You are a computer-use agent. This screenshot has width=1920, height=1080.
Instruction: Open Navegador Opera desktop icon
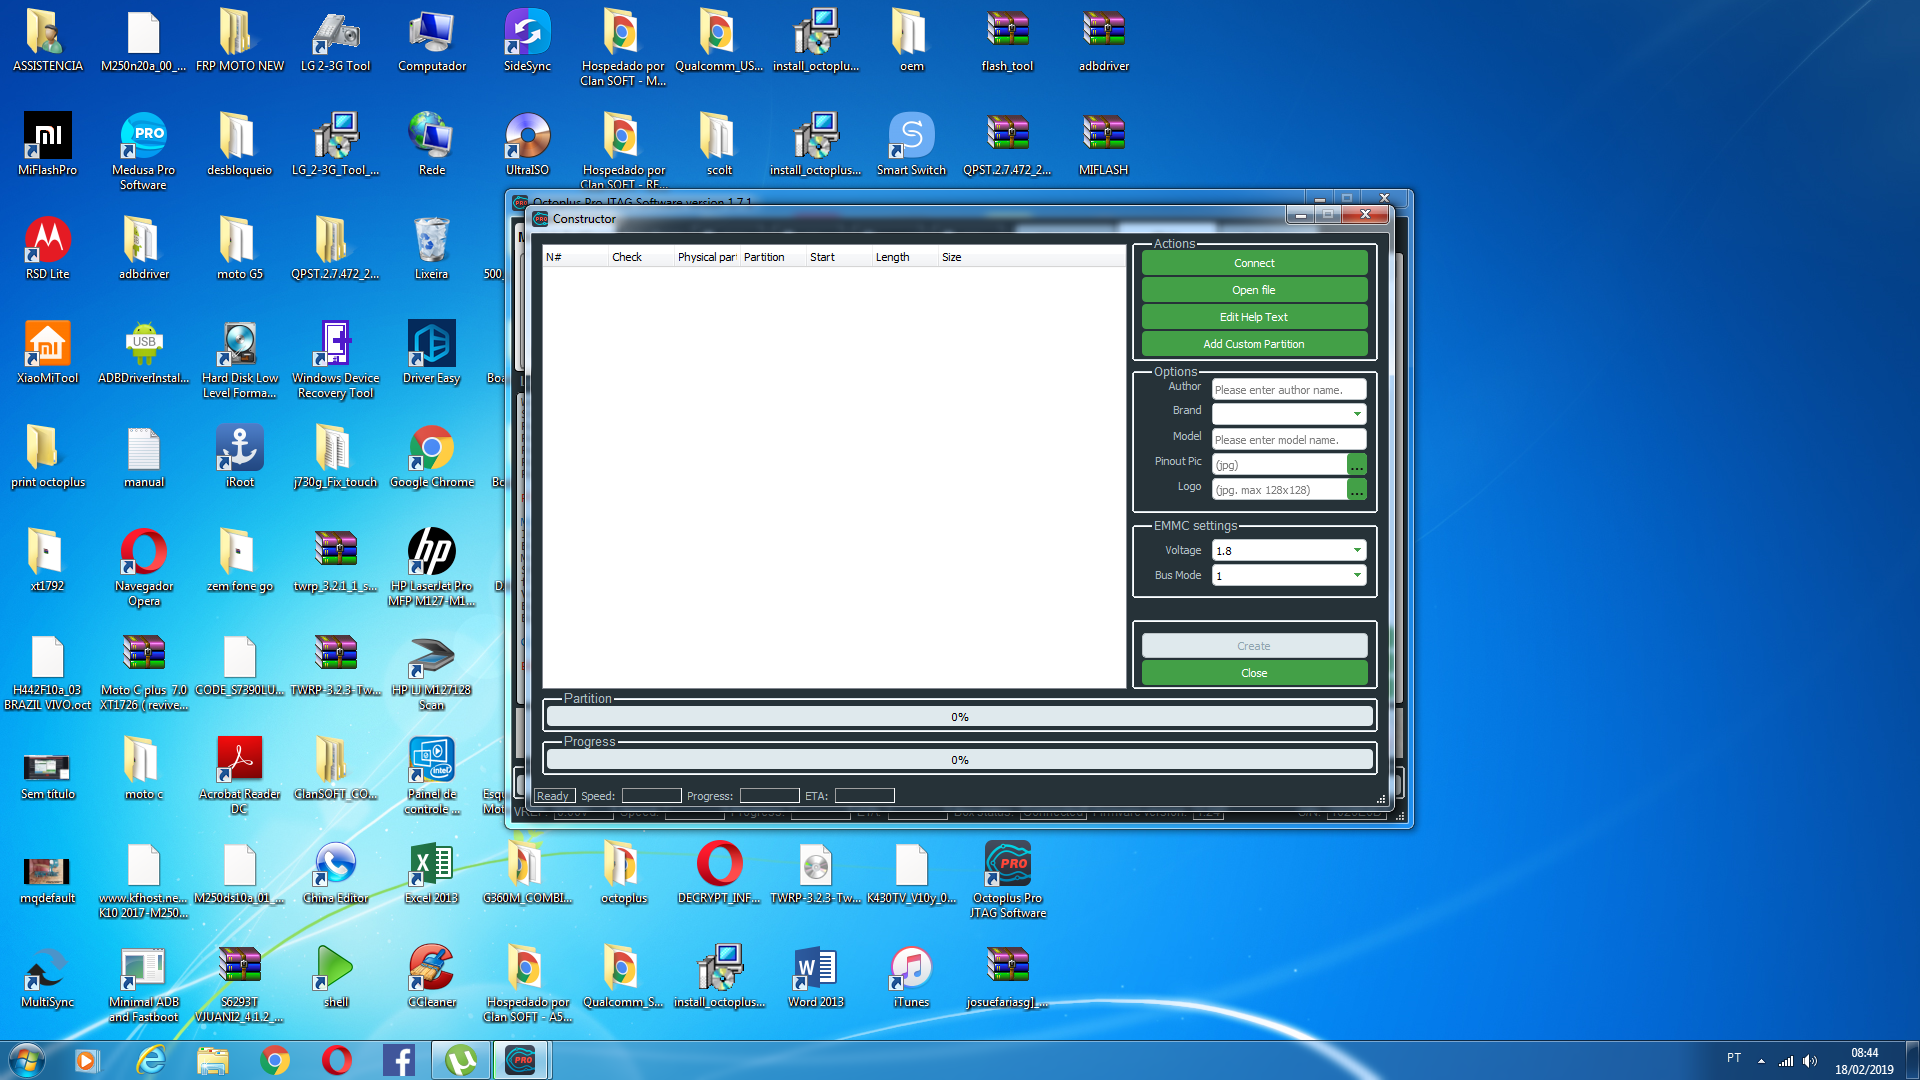tap(143, 568)
